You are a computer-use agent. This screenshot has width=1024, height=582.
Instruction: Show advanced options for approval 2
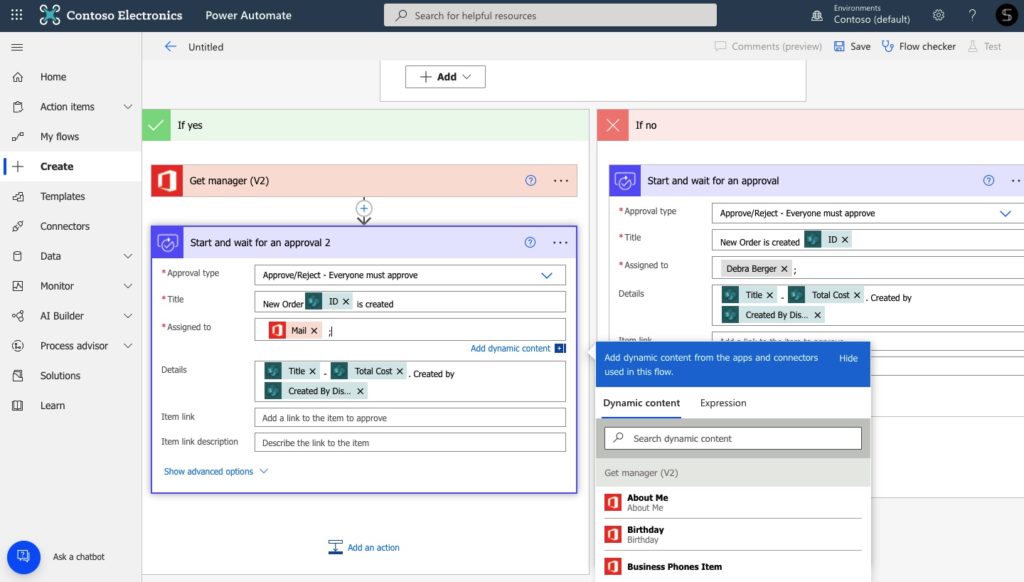tap(216, 472)
